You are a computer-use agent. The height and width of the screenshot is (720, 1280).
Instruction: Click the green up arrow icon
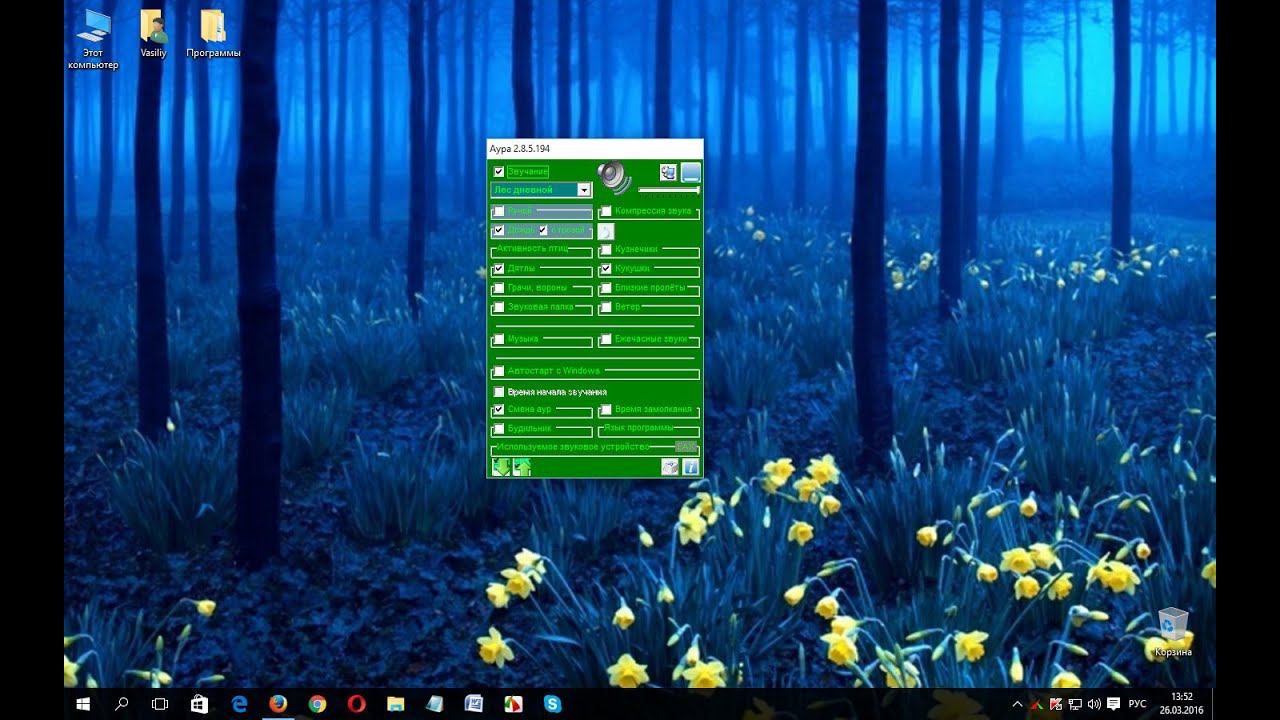[522, 467]
